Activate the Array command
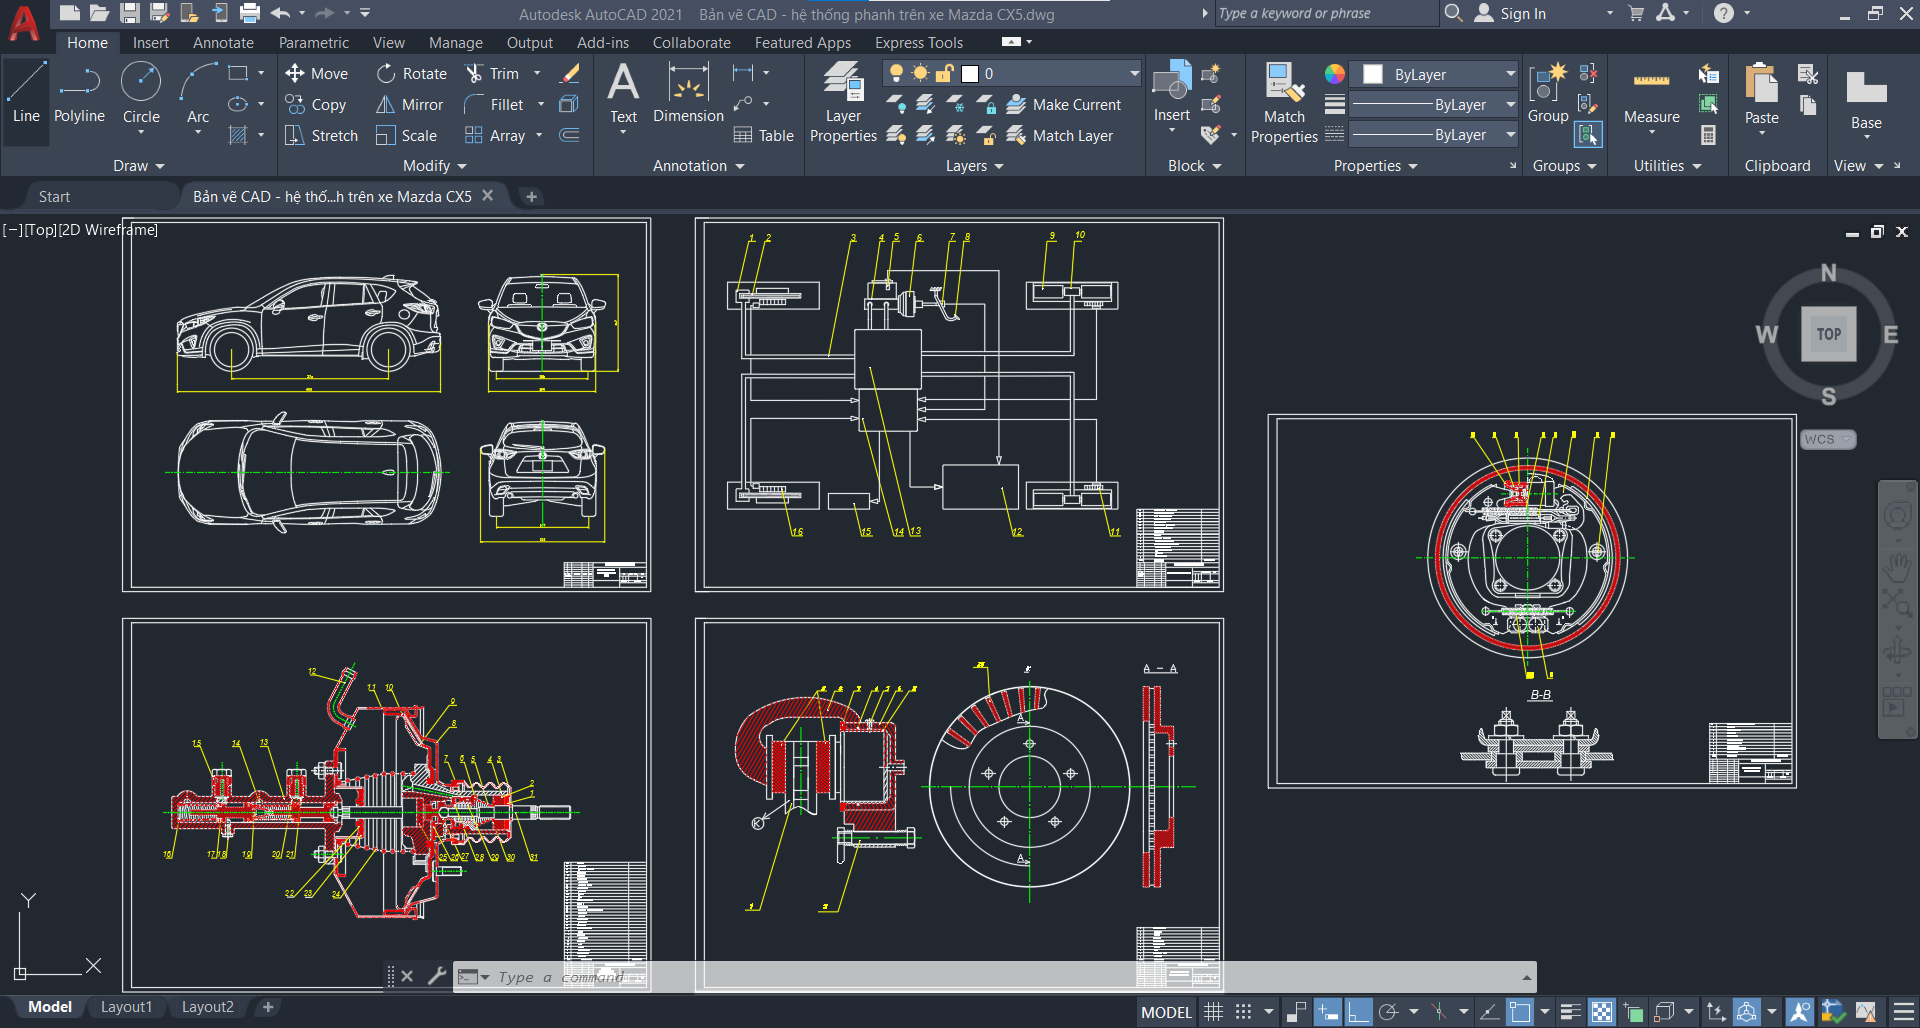The width and height of the screenshot is (1920, 1028). click(x=496, y=135)
